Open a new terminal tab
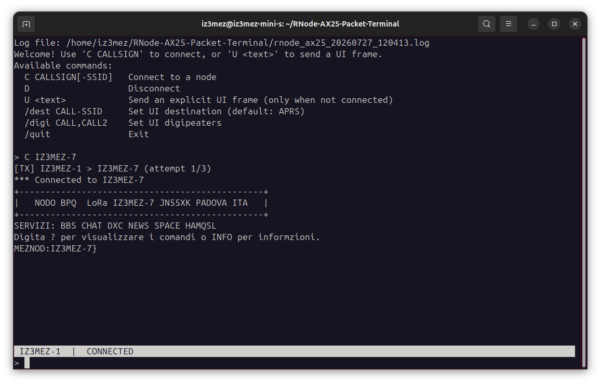 [x=26, y=24]
